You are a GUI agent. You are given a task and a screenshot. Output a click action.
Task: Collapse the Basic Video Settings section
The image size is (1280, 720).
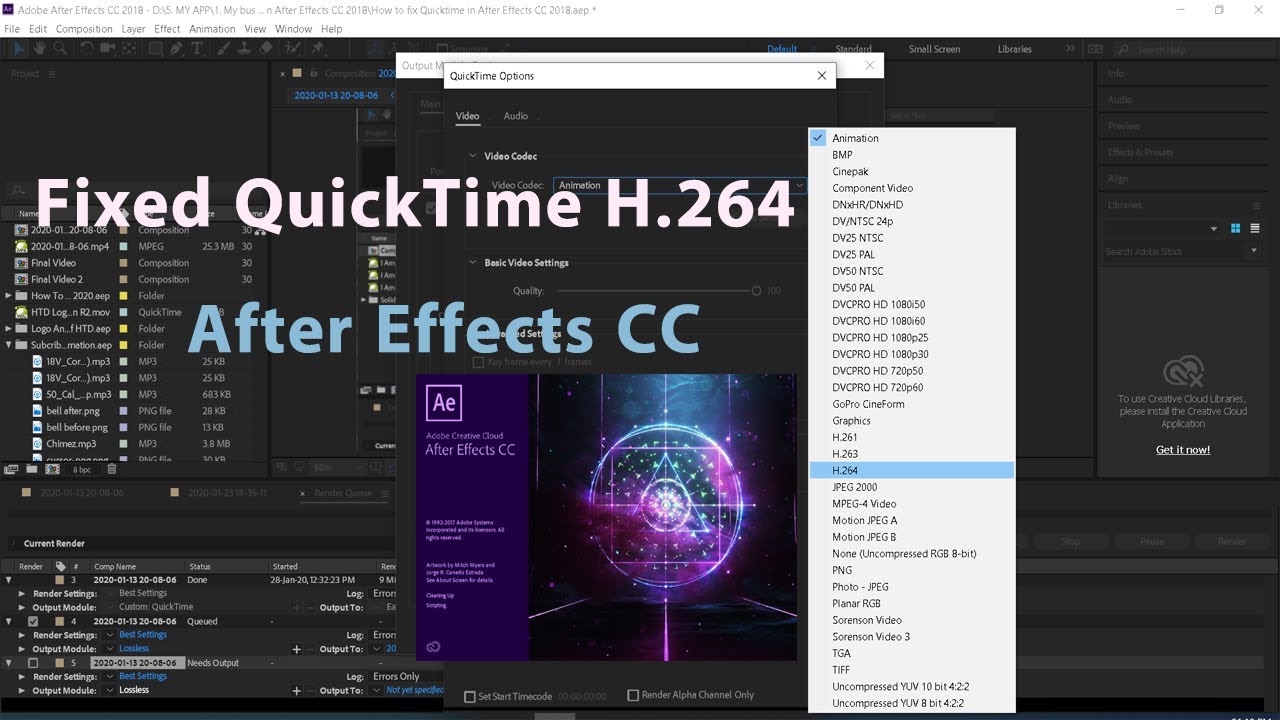[473, 263]
